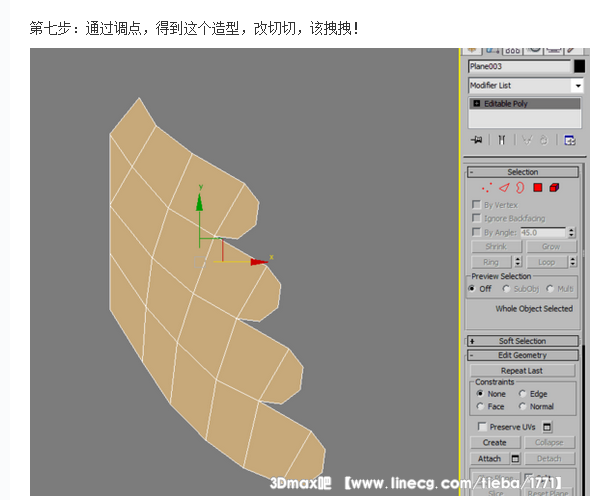Toggle Show End Result icon
The width and height of the screenshot is (591, 500).
[501, 140]
